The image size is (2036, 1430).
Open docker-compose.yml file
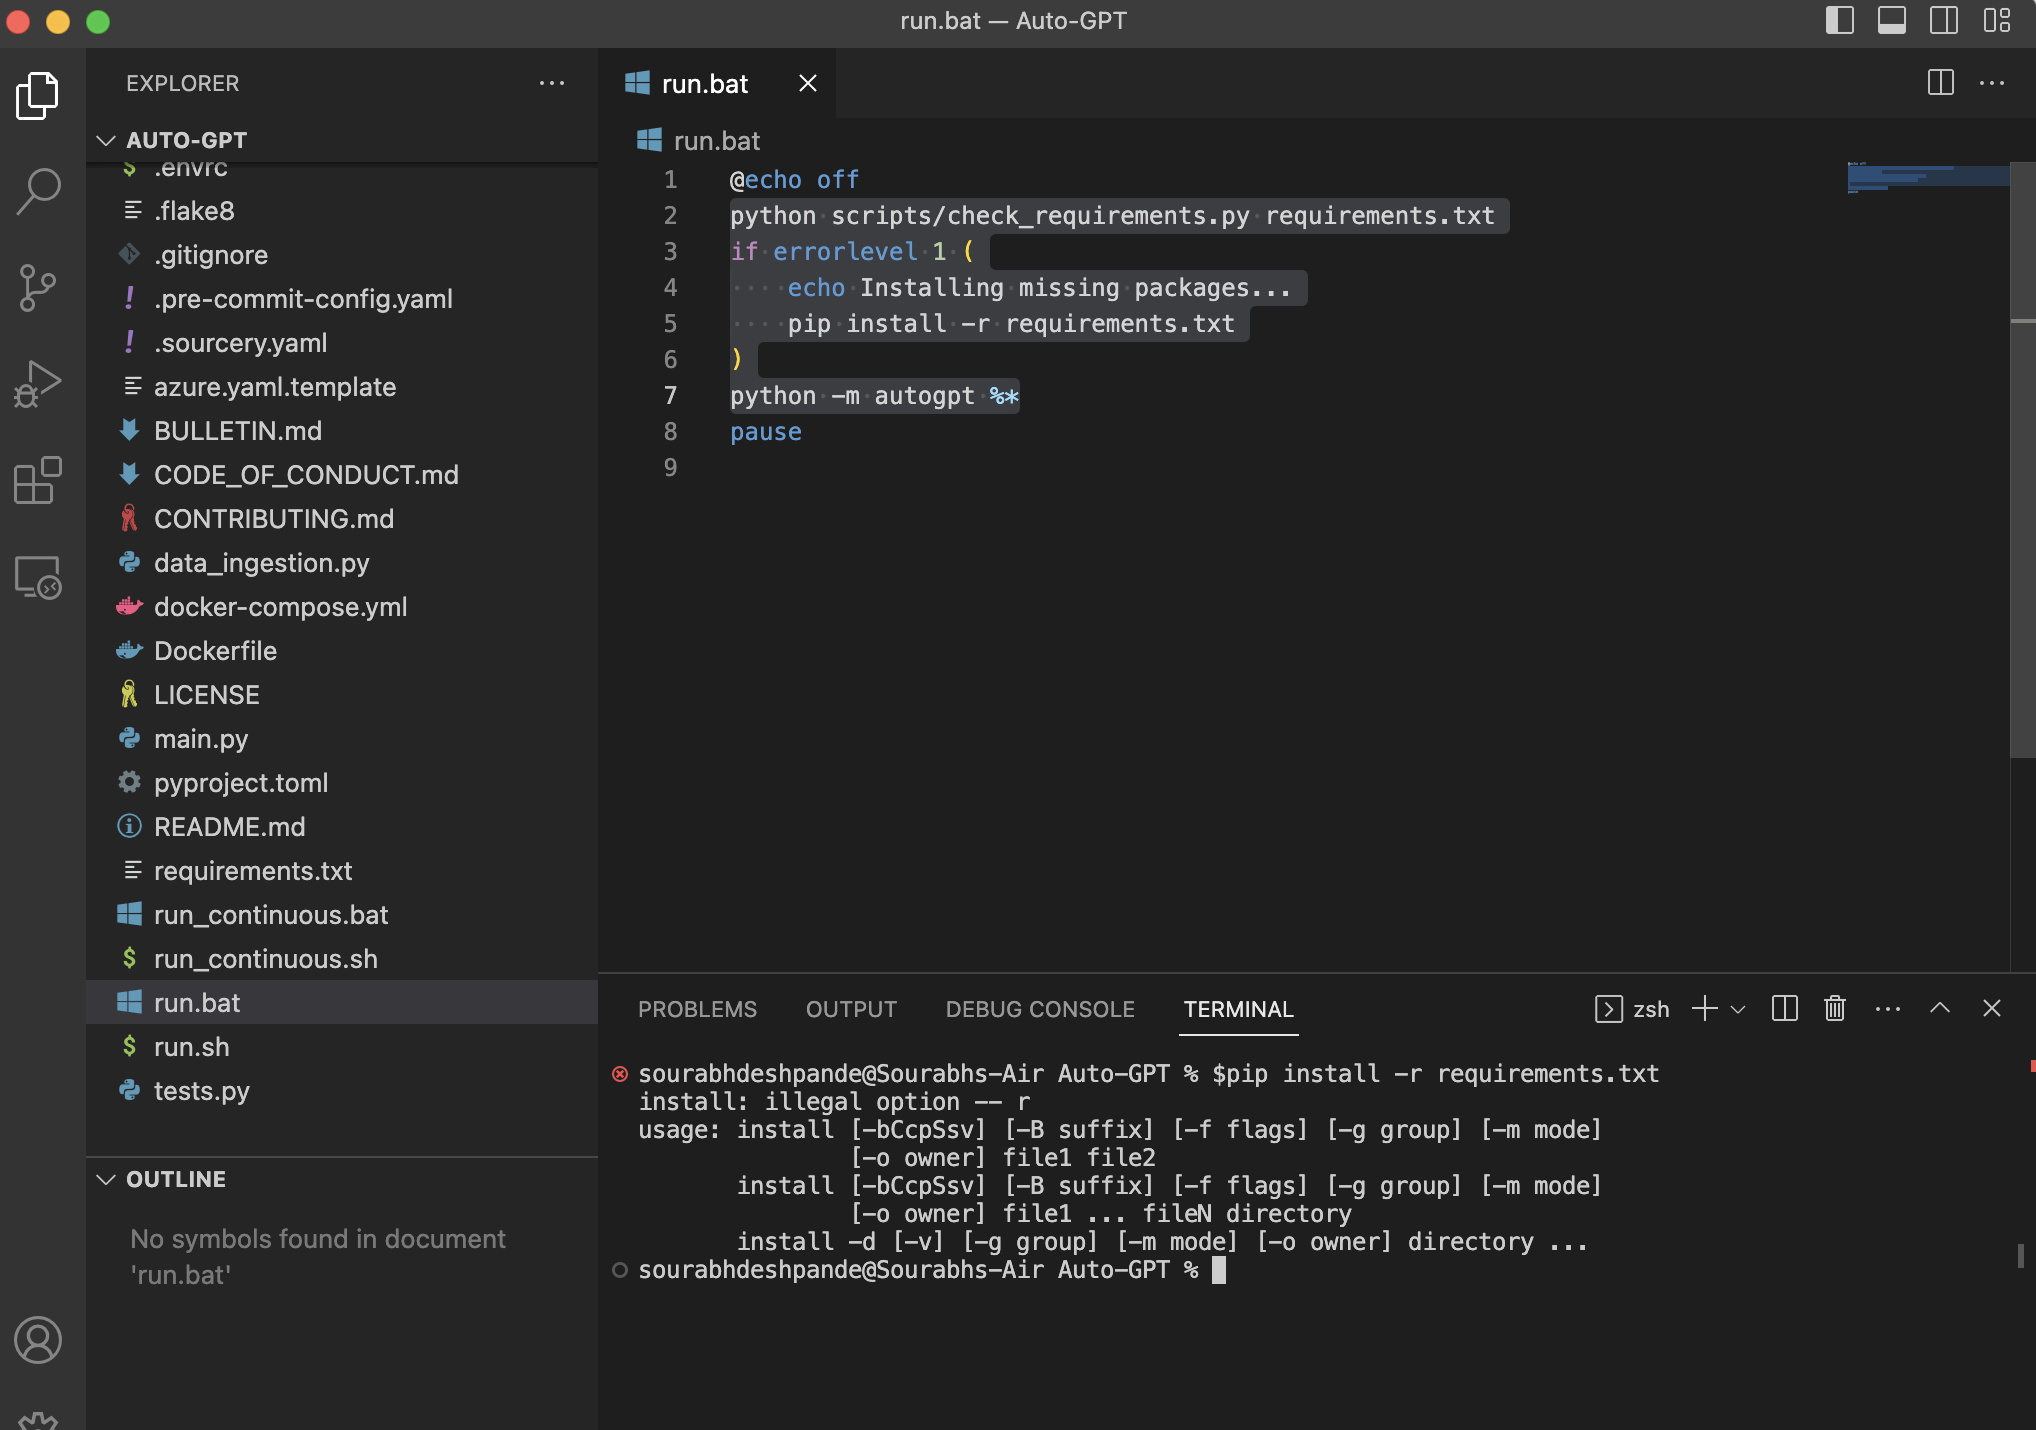tap(280, 607)
